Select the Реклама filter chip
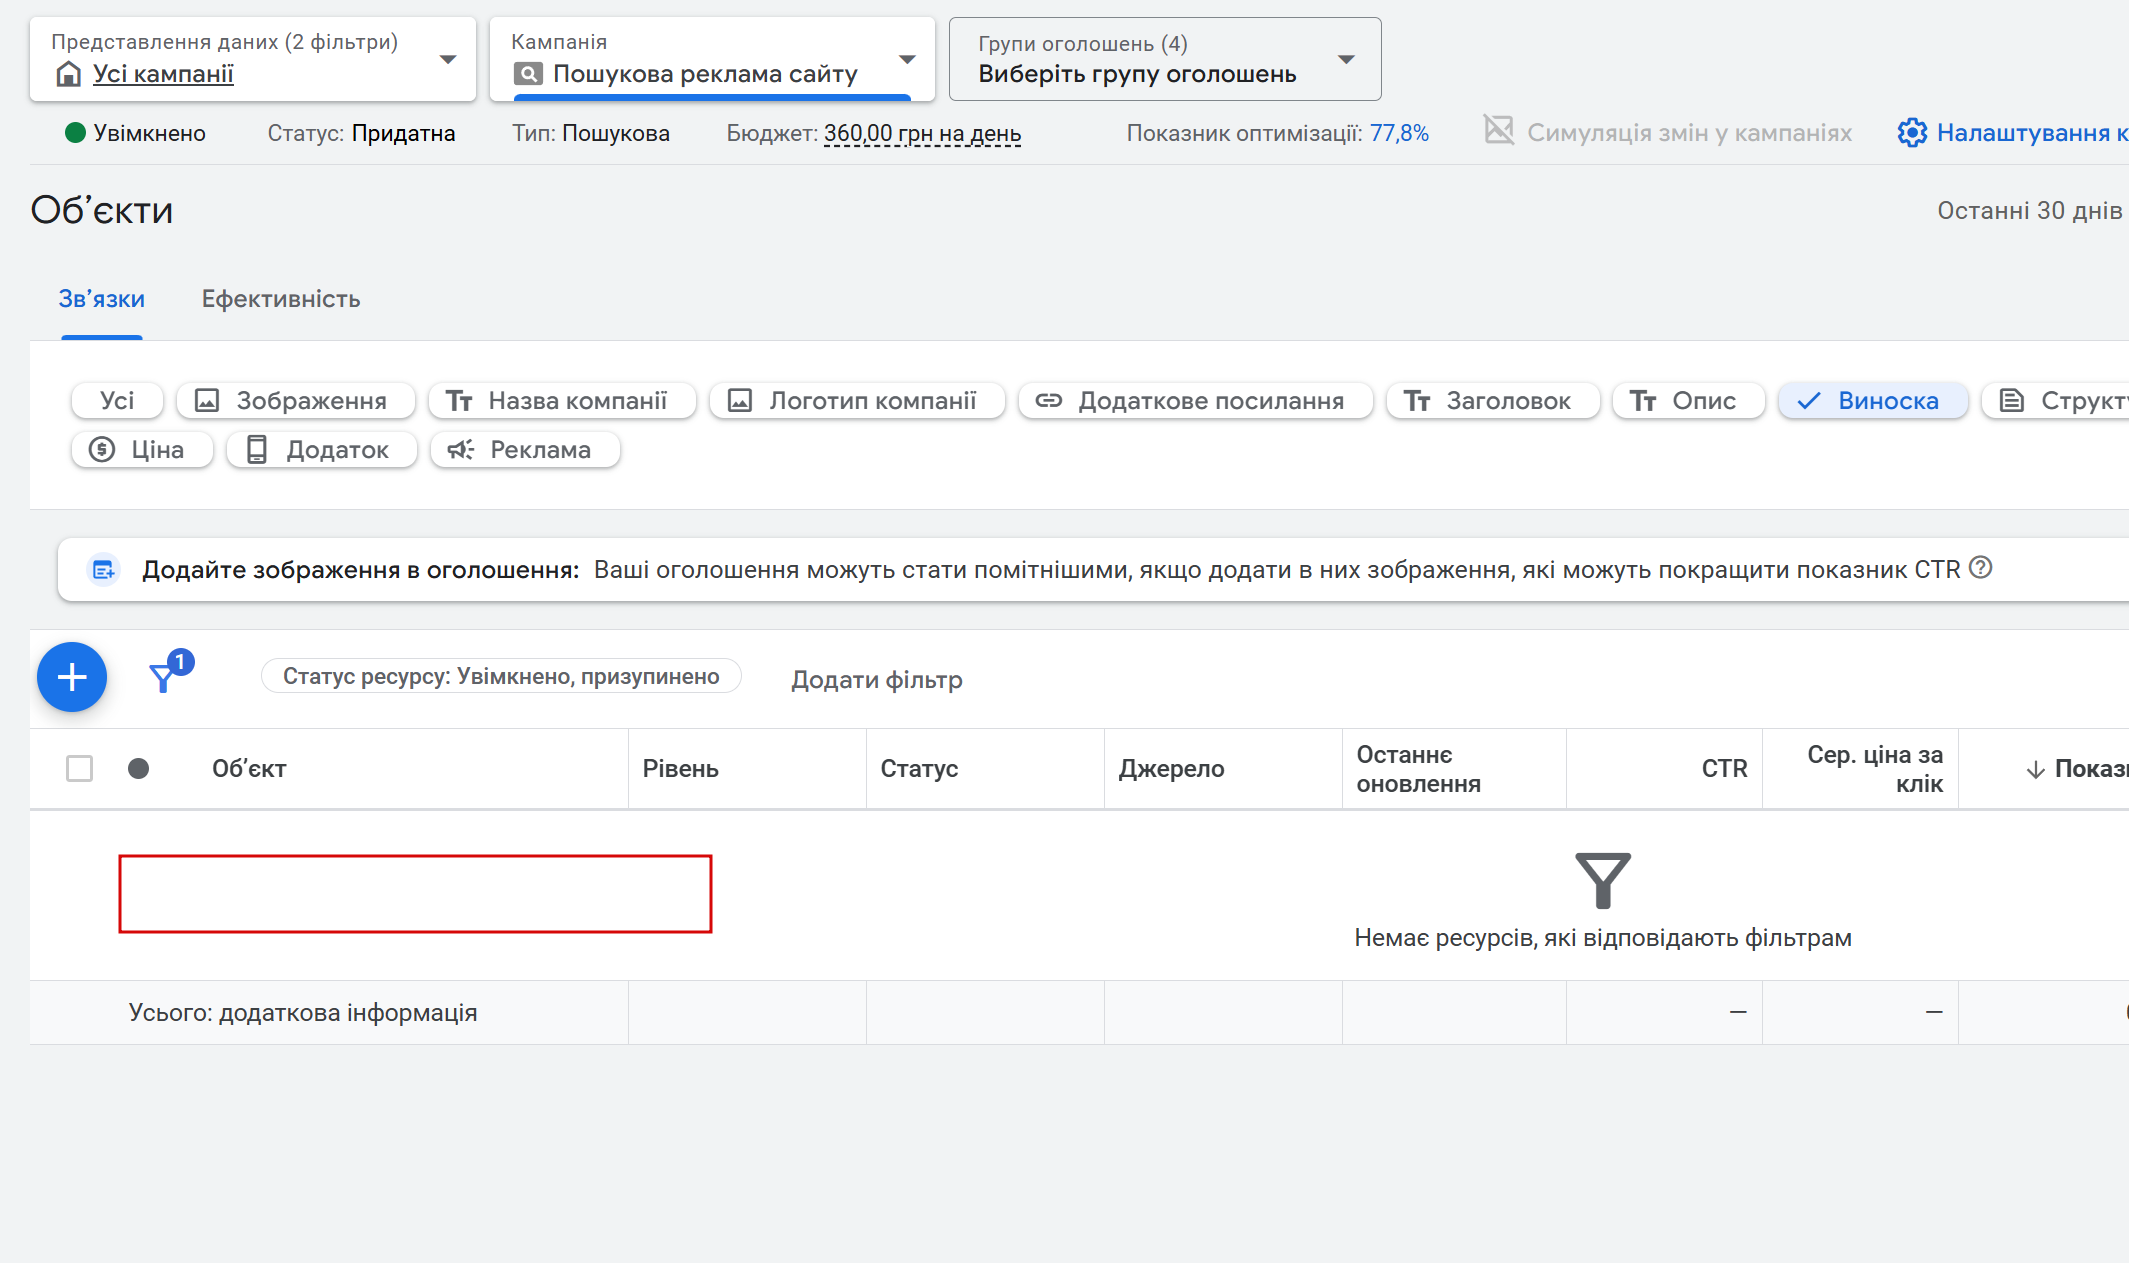2129x1263 pixels. click(525, 449)
